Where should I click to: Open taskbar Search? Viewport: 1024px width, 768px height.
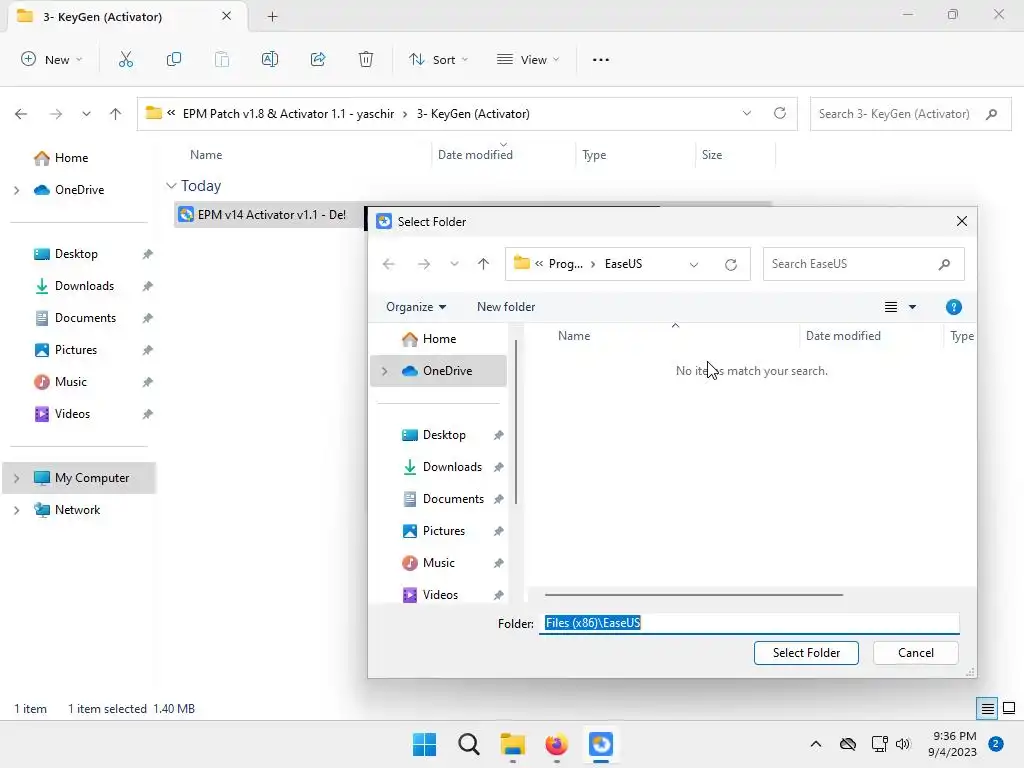(x=468, y=744)
